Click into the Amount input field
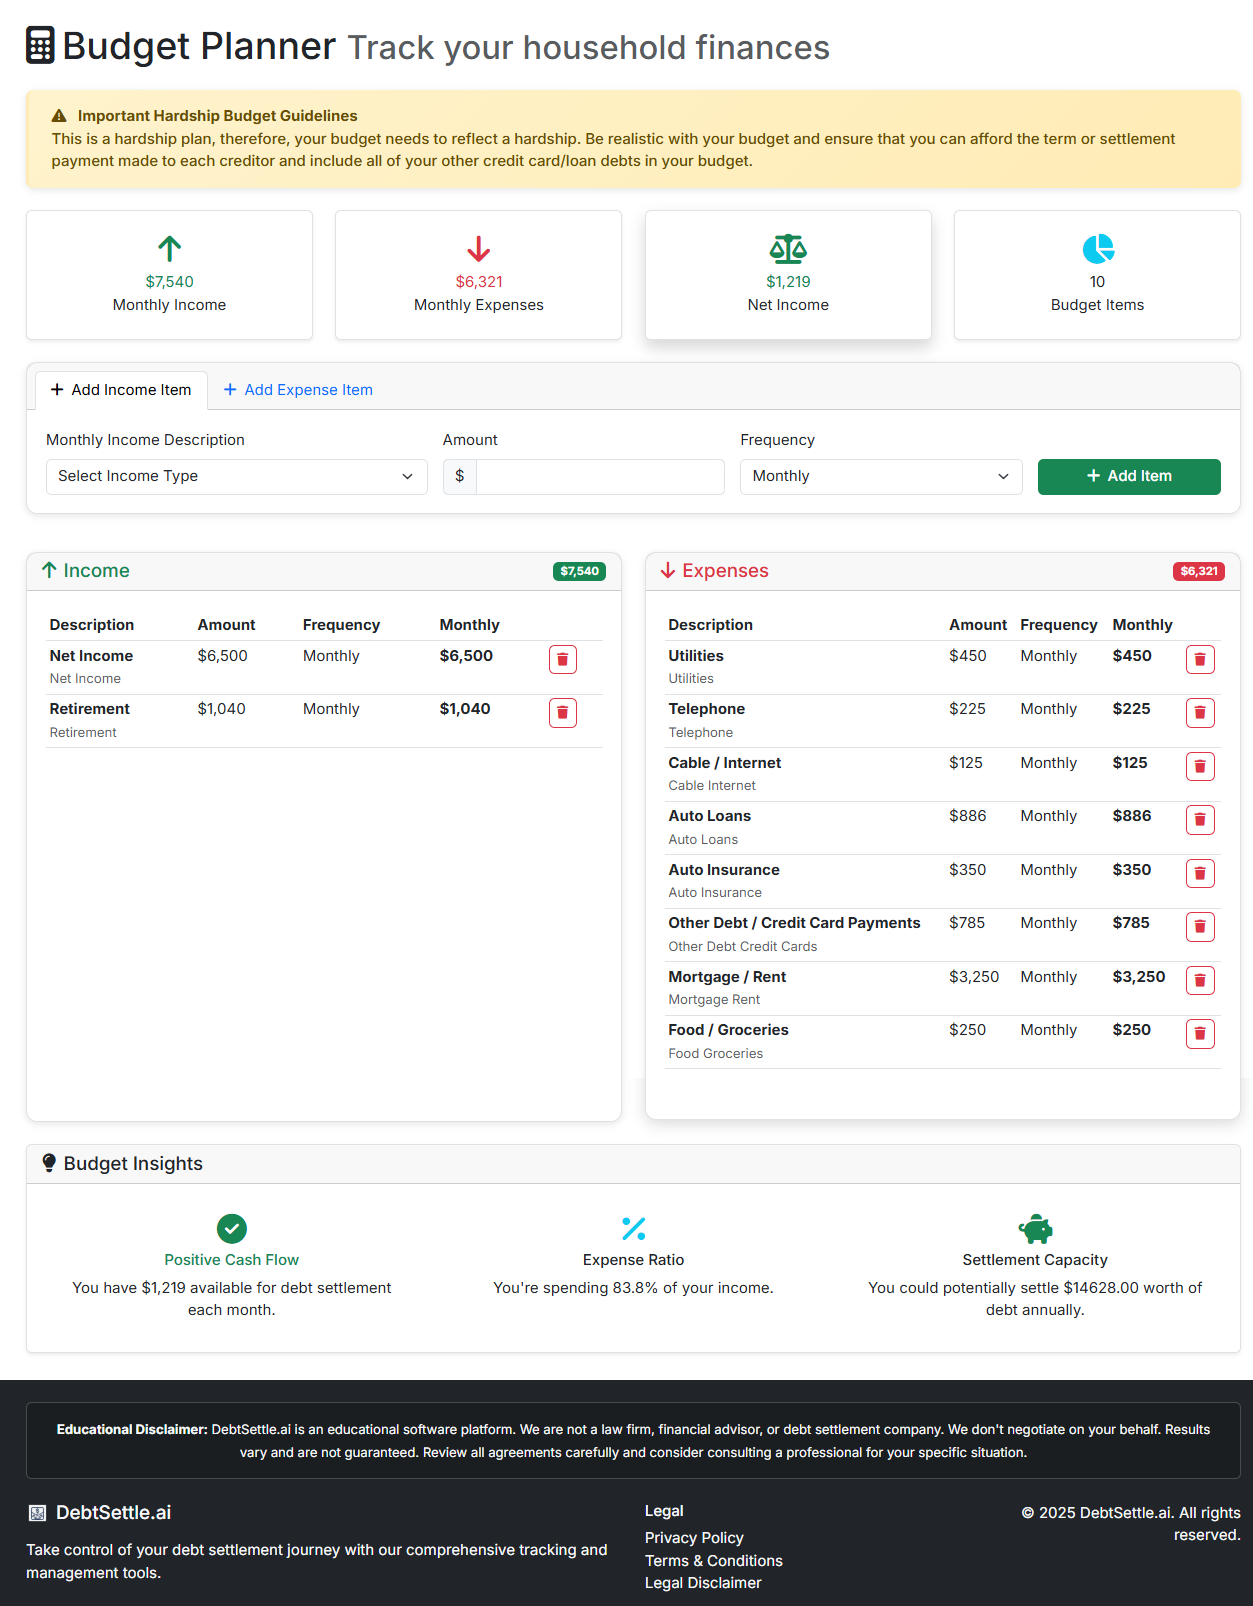The height and width of the screenshot is (1606, 1253). (x=600, y=477)
